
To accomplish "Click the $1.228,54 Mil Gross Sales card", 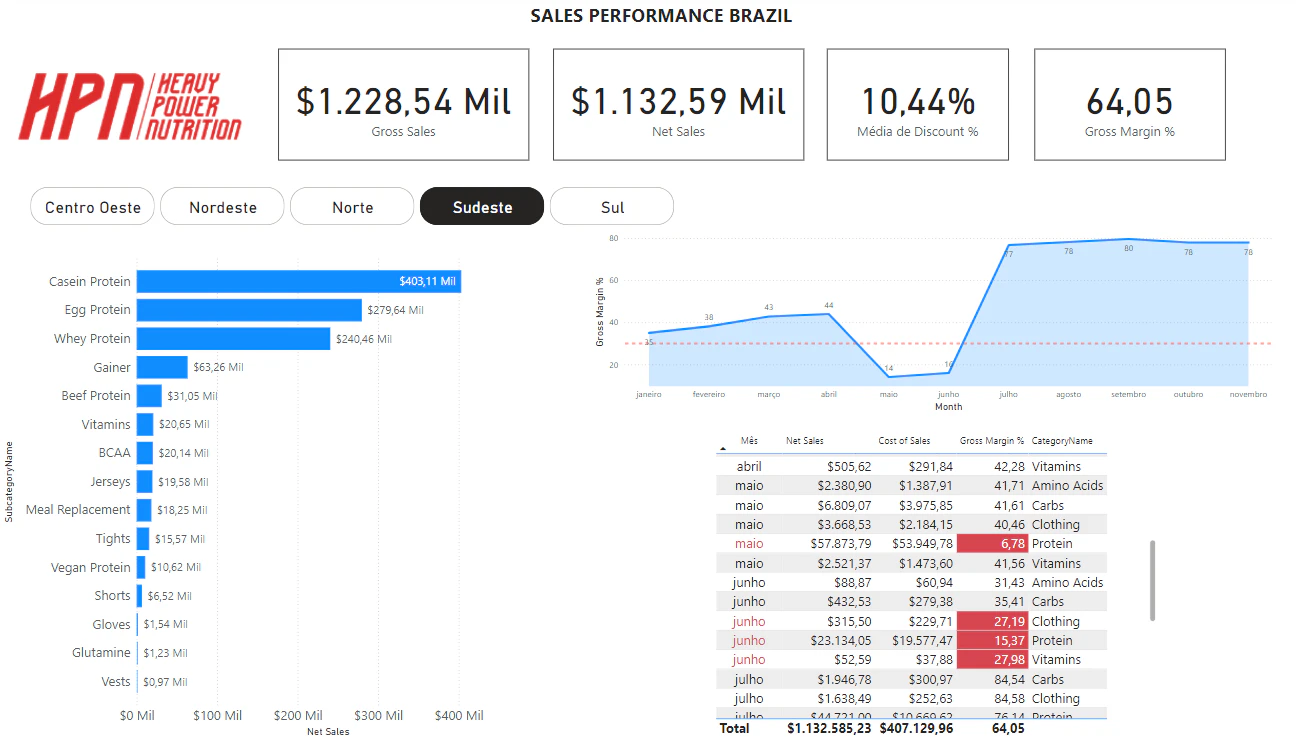I will point(403,103).
